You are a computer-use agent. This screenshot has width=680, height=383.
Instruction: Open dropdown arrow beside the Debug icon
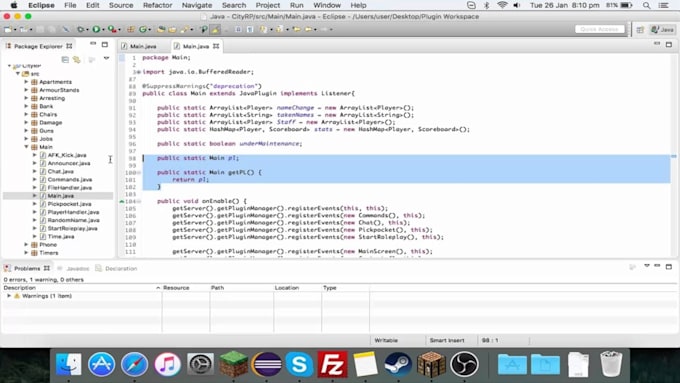coord(87,30)
